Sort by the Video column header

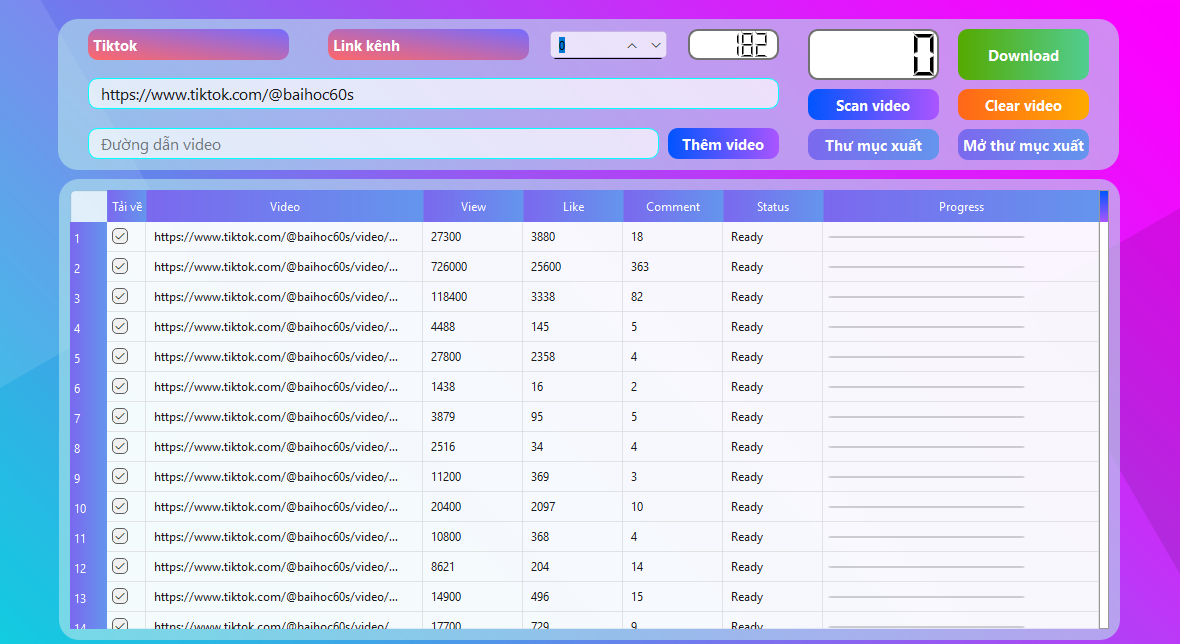click(x=284, y=206)
